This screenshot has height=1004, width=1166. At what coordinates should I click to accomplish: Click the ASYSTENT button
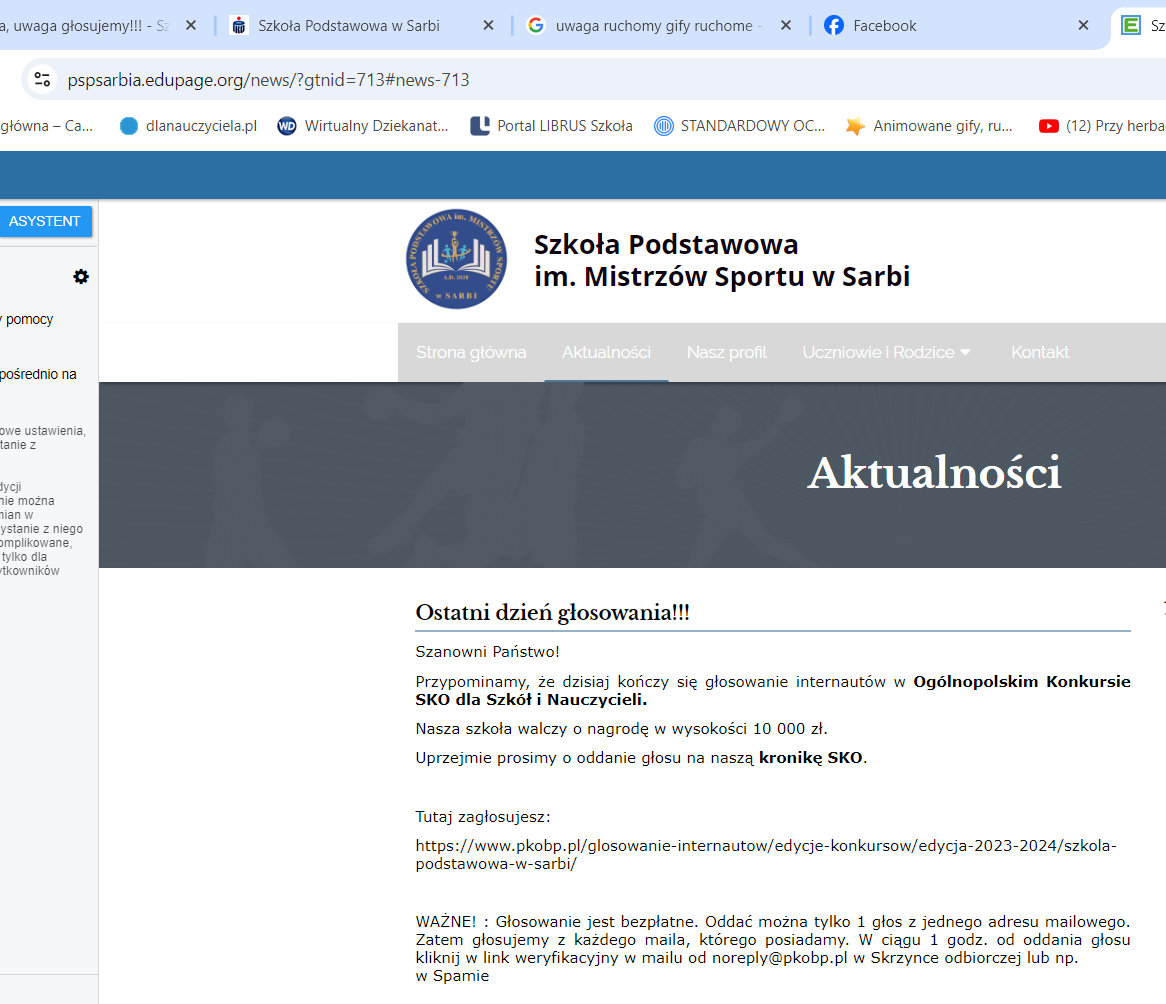(x=45, y=221)
